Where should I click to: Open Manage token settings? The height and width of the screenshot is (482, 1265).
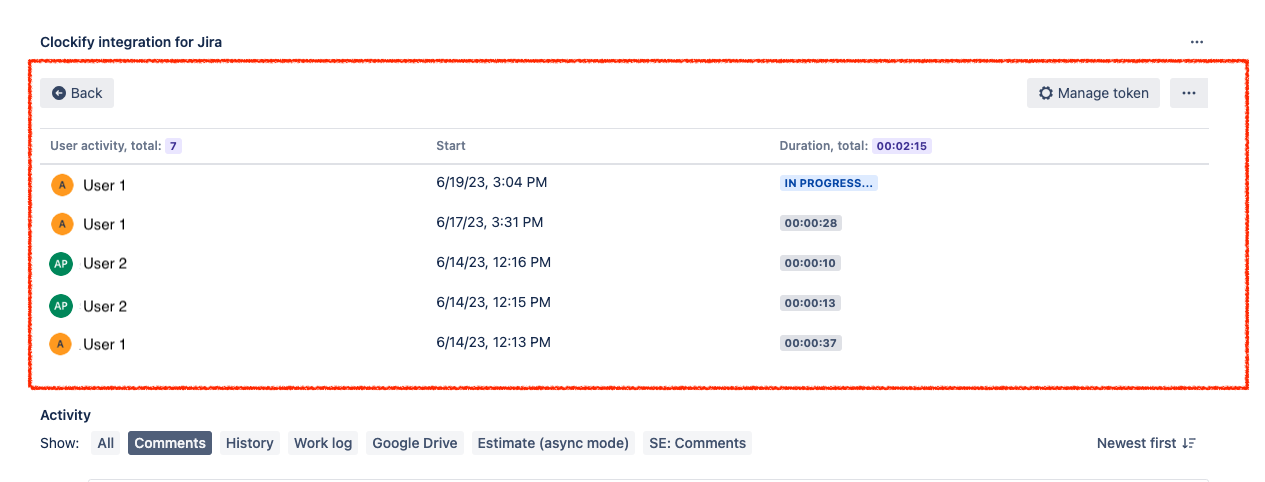pyautogui.click(x=1093, y=93)
